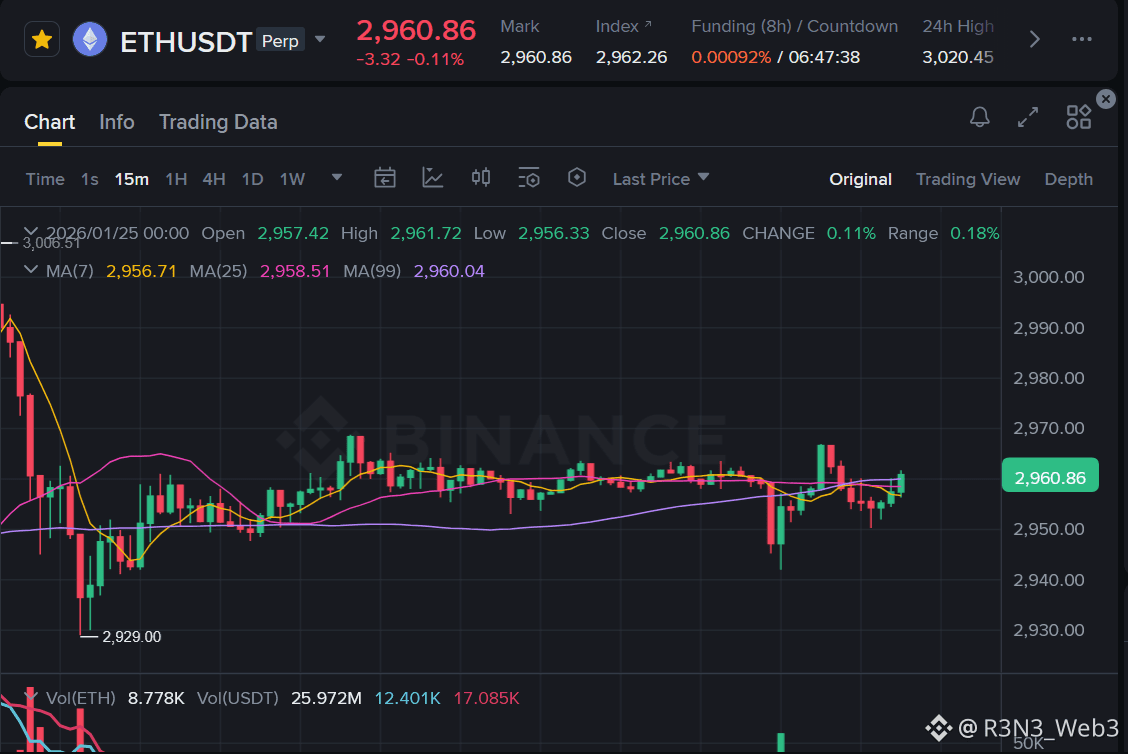Open the calendar date-range picker

point(385,177)
